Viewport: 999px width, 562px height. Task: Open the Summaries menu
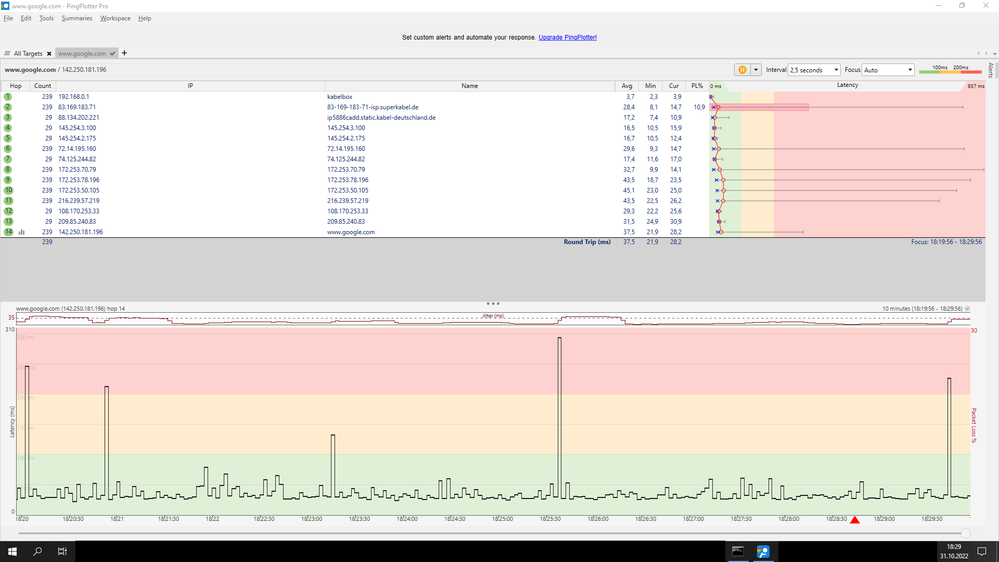click(77, 18)
